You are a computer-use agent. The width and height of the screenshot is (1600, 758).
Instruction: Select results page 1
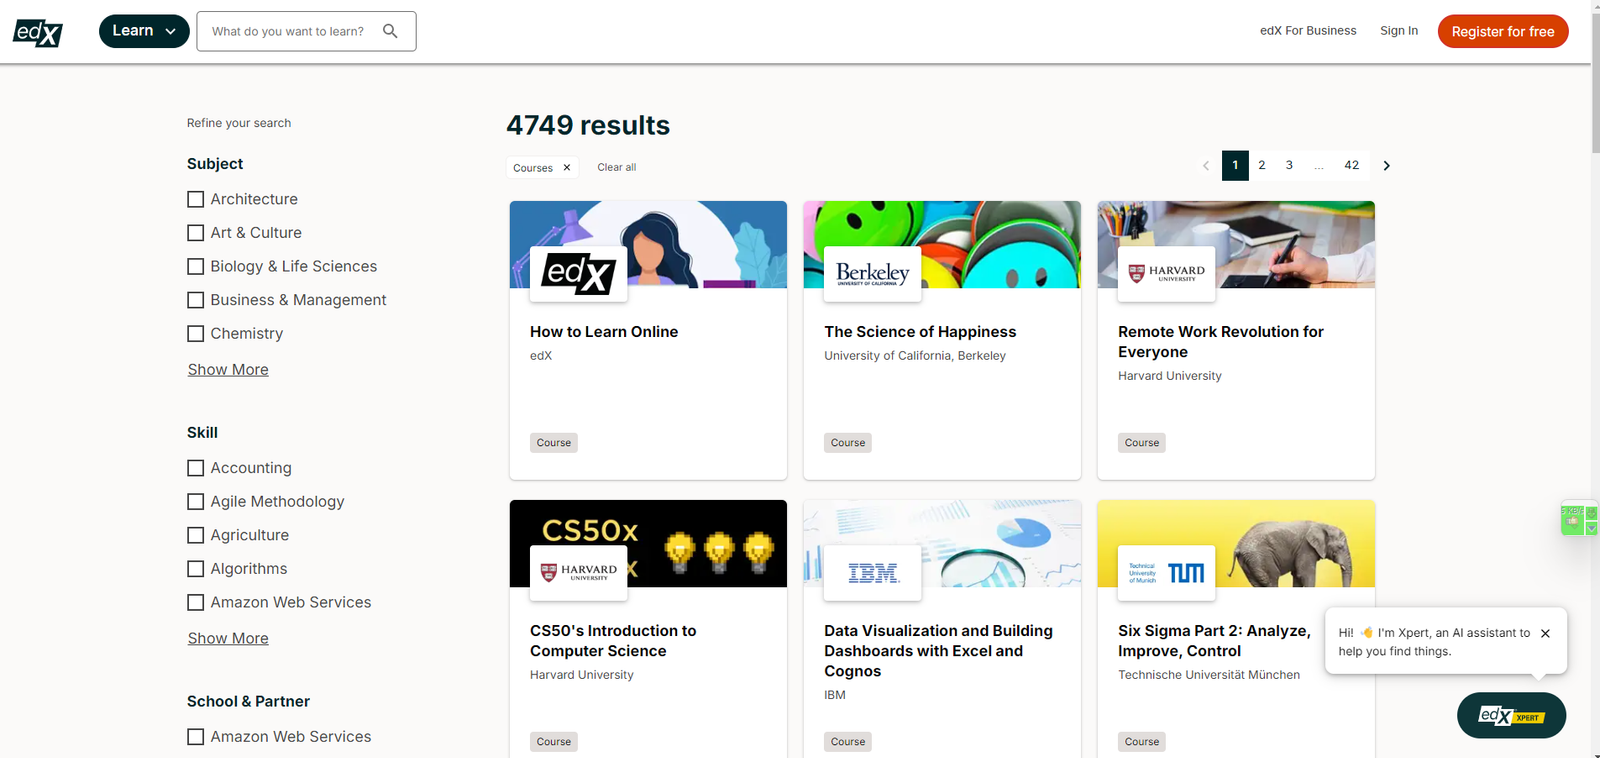click(1235, 165)
